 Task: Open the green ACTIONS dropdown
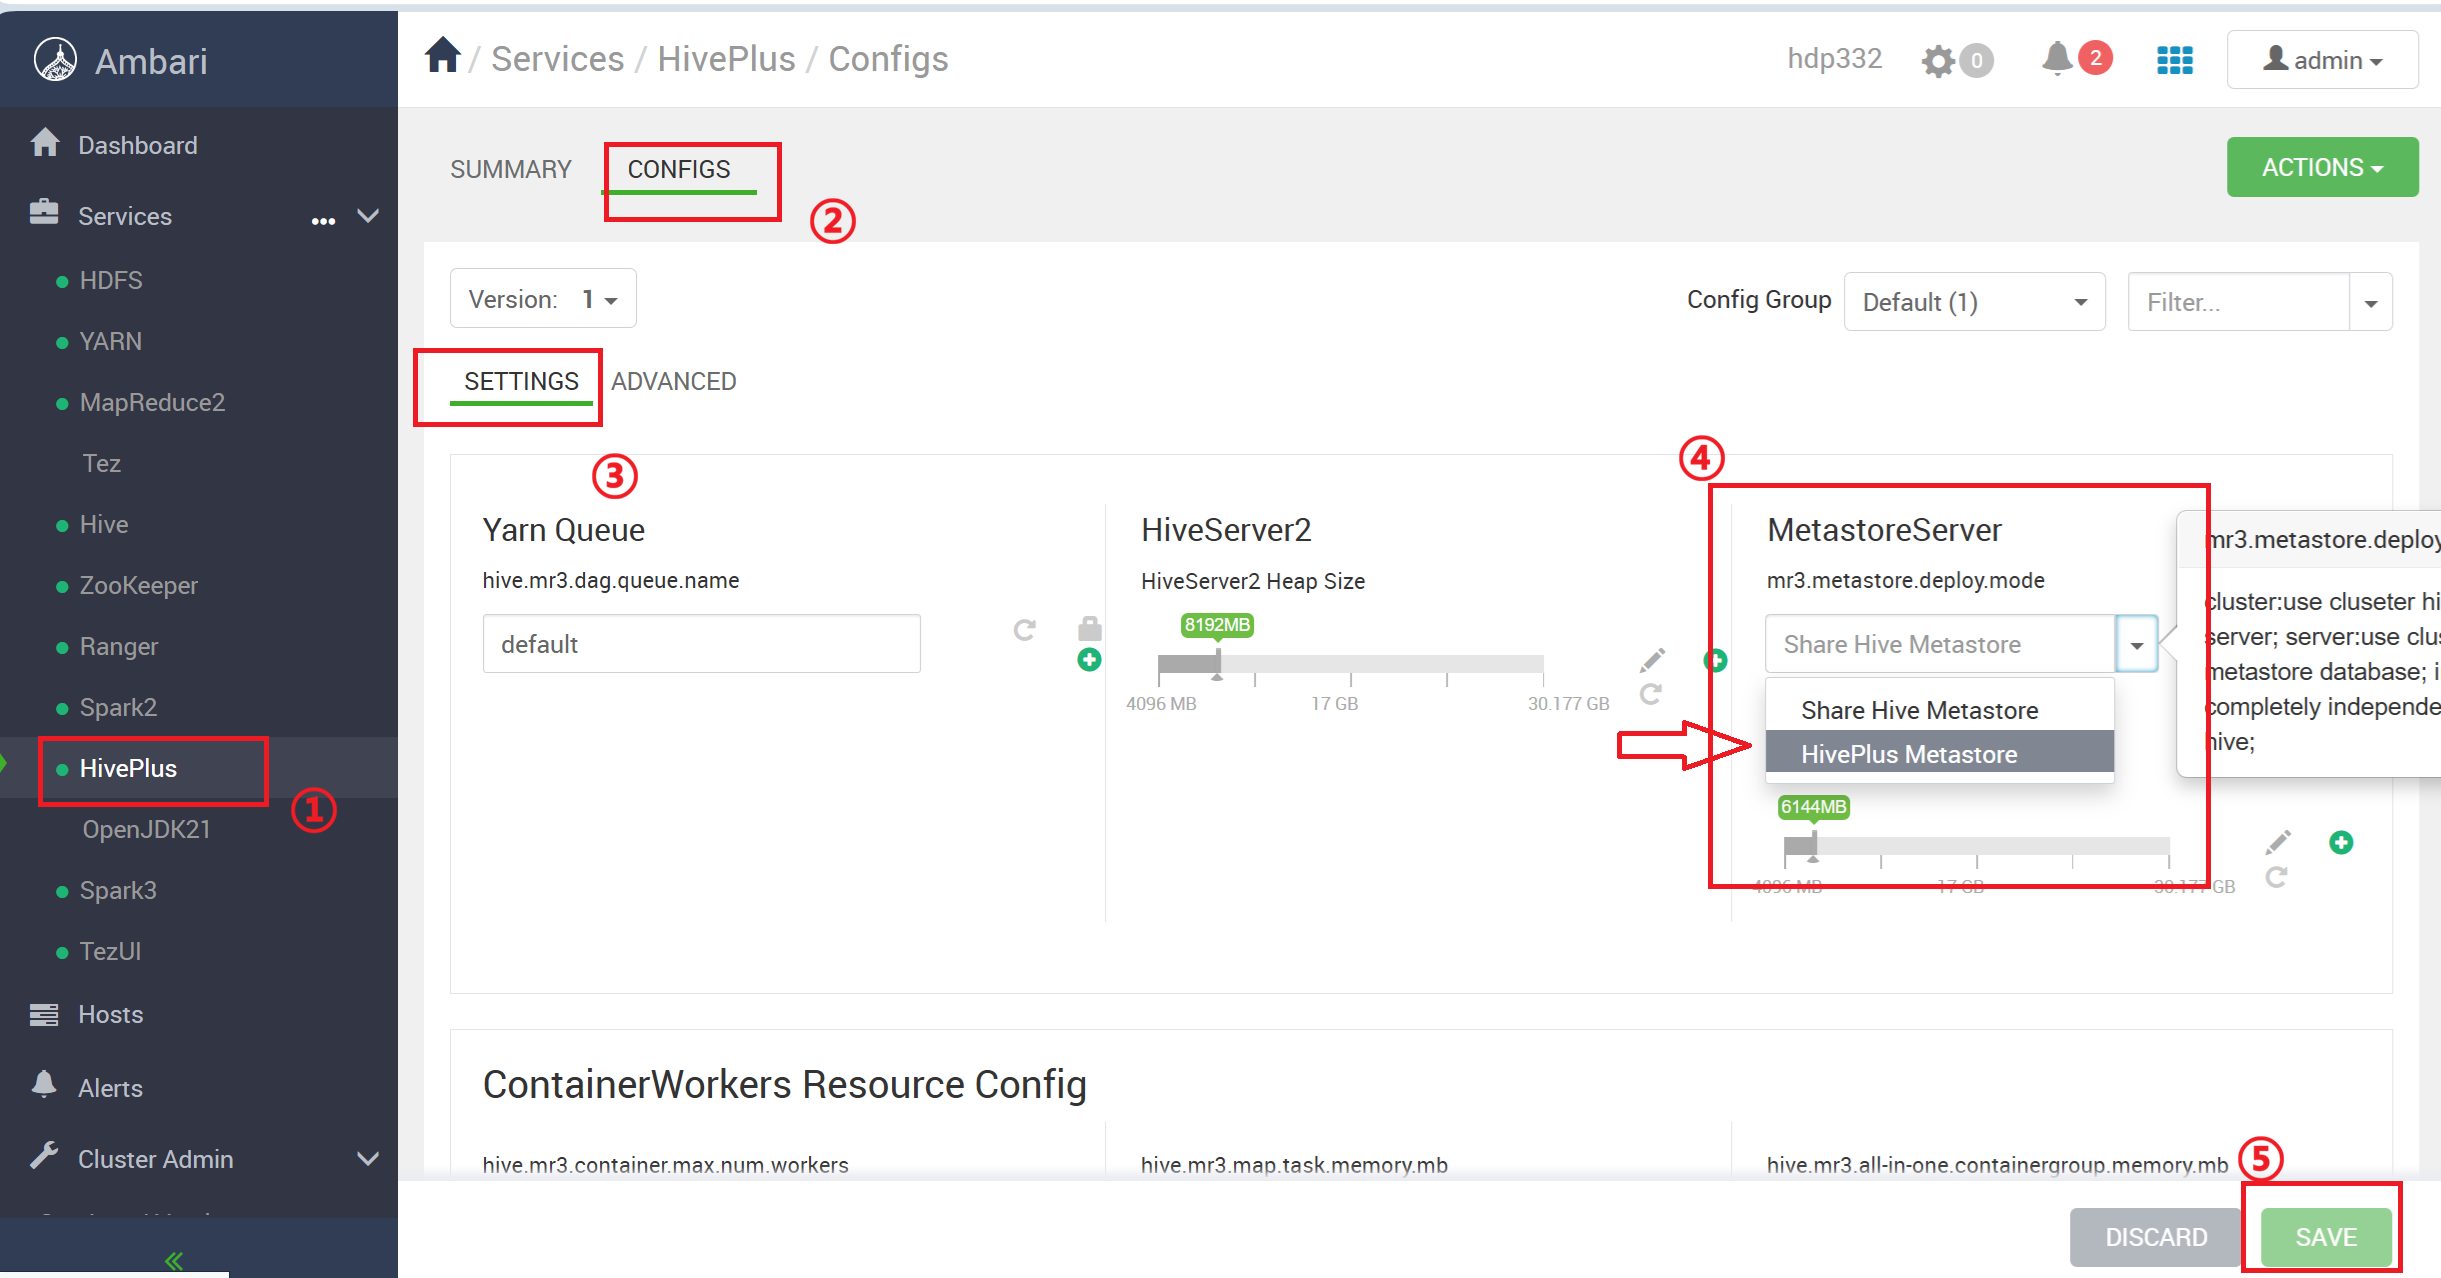coord(2323,167)
